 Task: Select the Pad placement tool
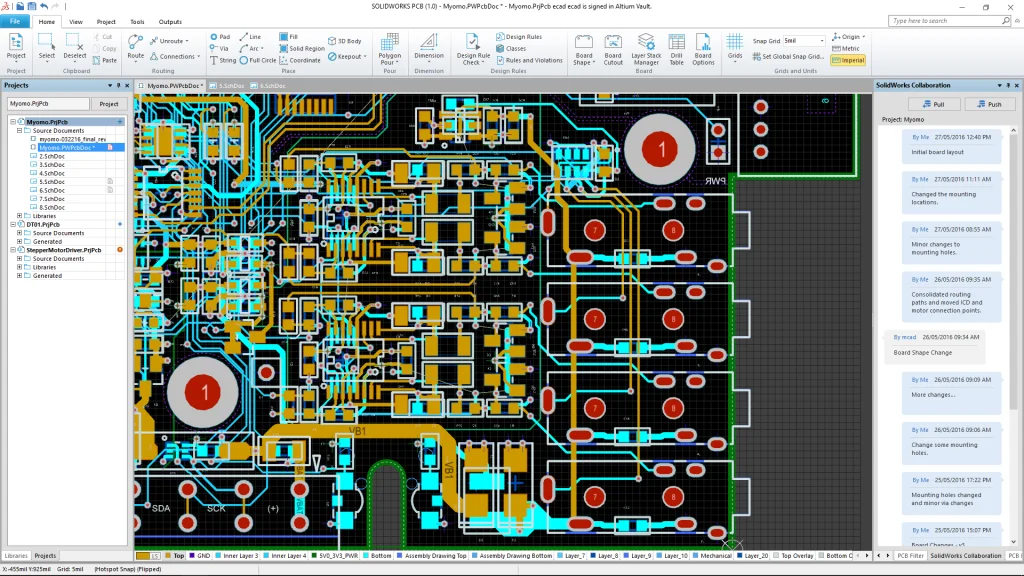point(222,38)
